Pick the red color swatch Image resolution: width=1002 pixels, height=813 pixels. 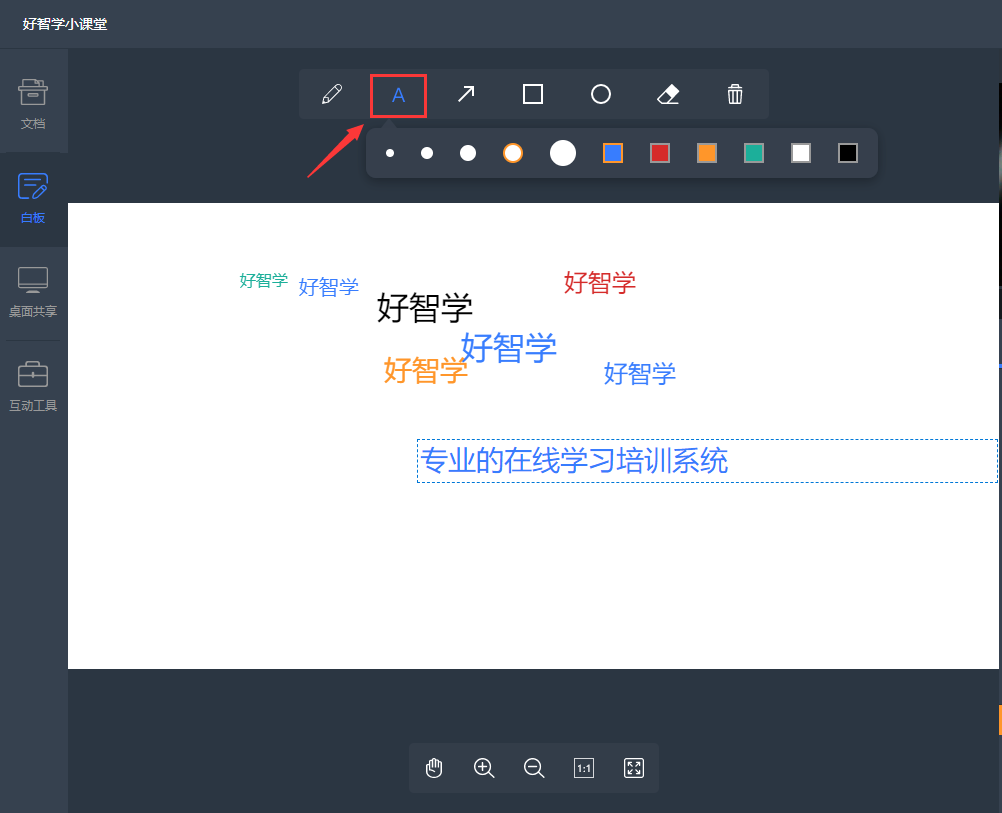[x=659, y=153]
